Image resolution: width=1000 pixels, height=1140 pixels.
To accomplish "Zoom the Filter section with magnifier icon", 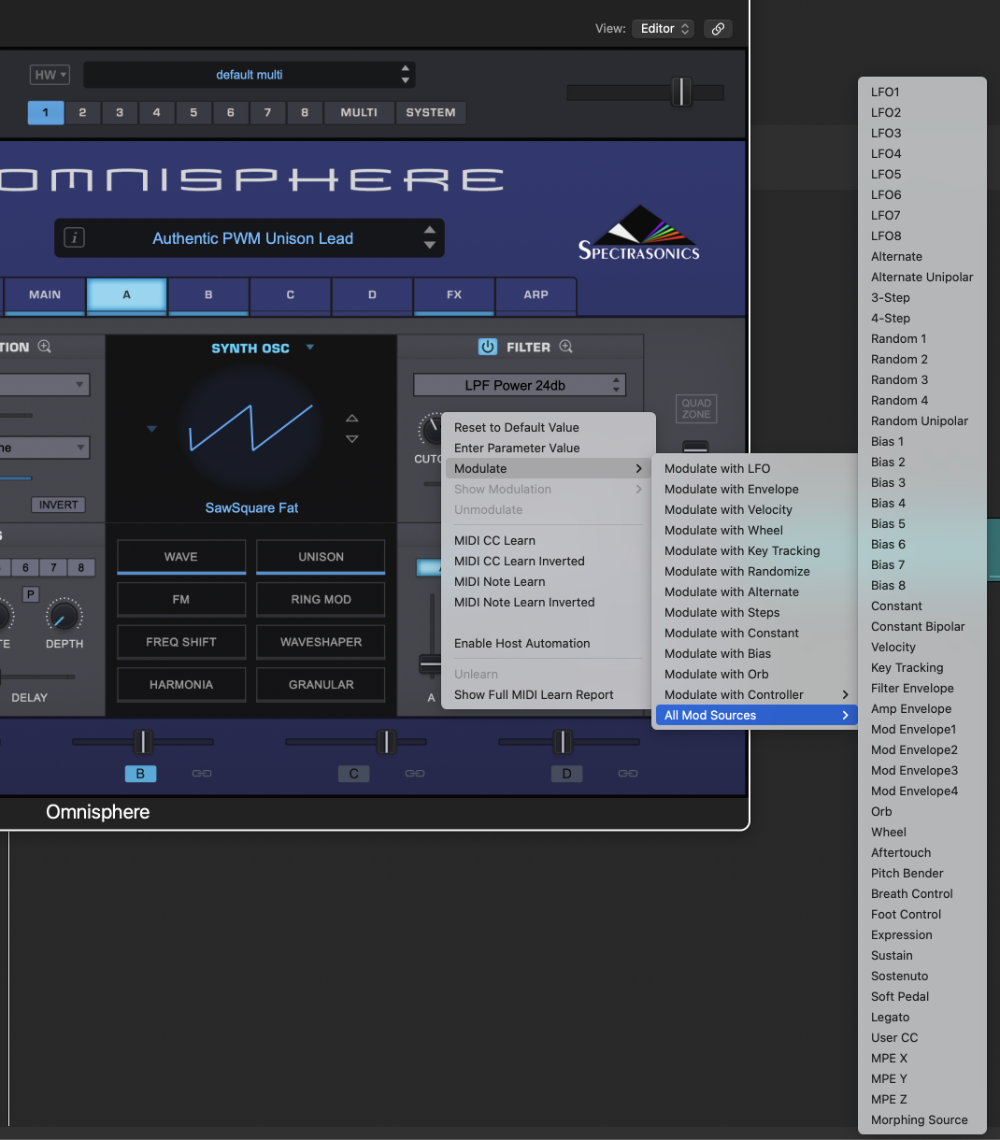I will pos(566,347).
